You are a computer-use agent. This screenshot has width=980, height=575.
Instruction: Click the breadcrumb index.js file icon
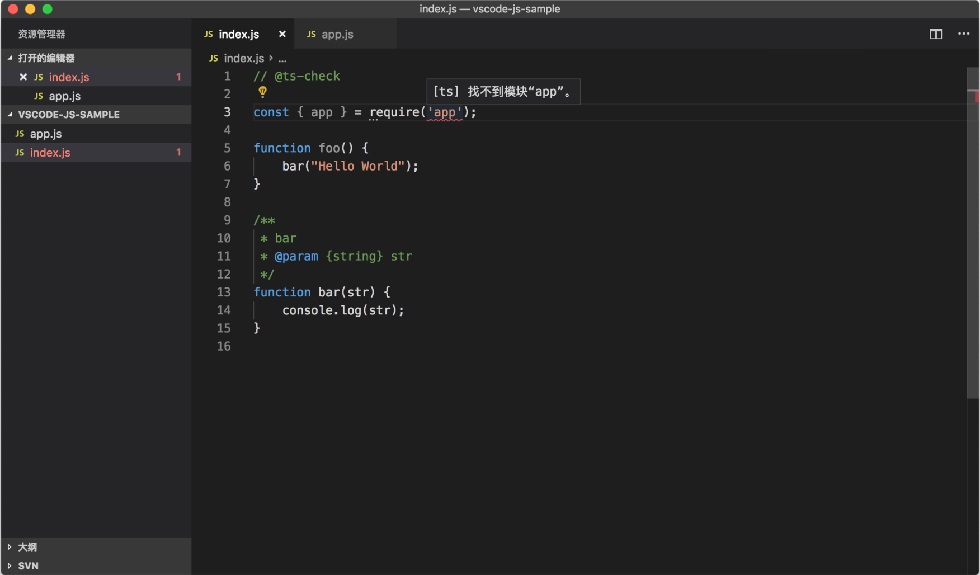pyautogui.click(x=214, y=58)
